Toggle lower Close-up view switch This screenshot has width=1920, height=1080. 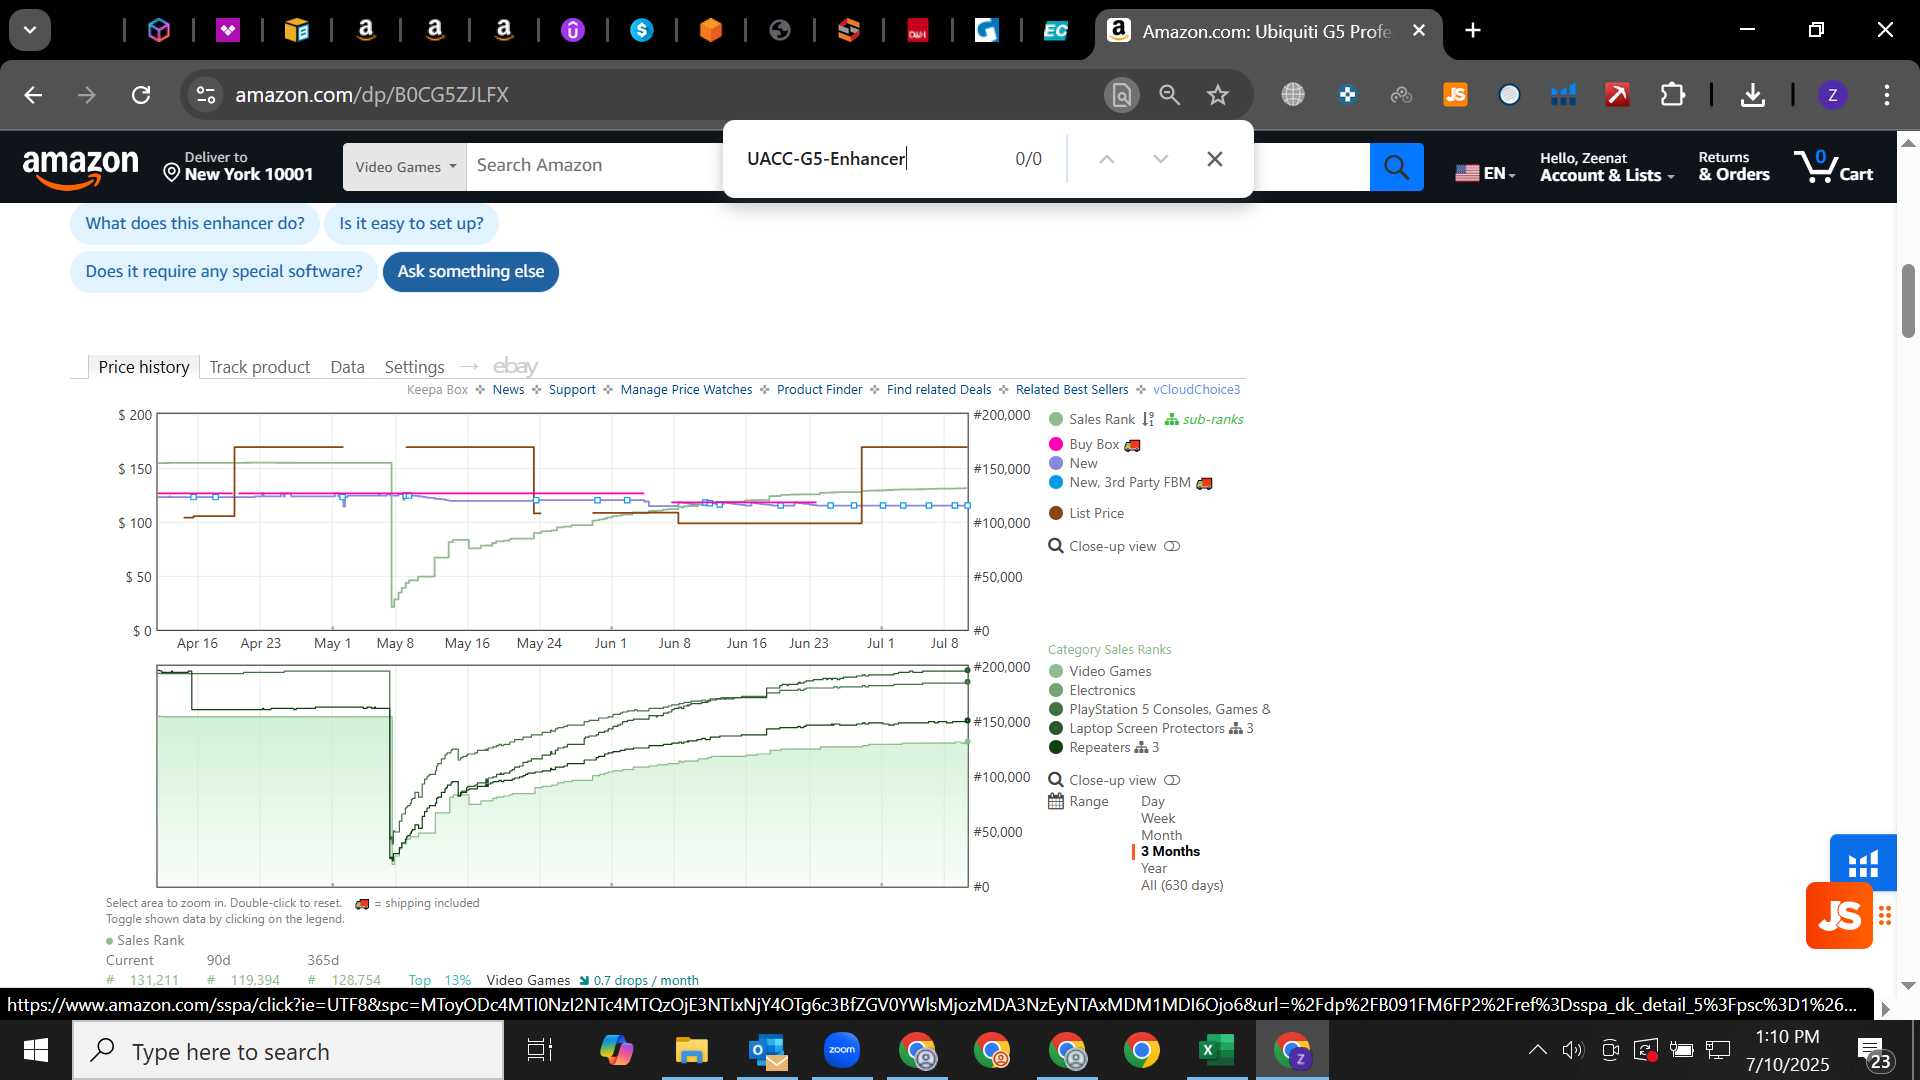click(x=1172, y=781)
